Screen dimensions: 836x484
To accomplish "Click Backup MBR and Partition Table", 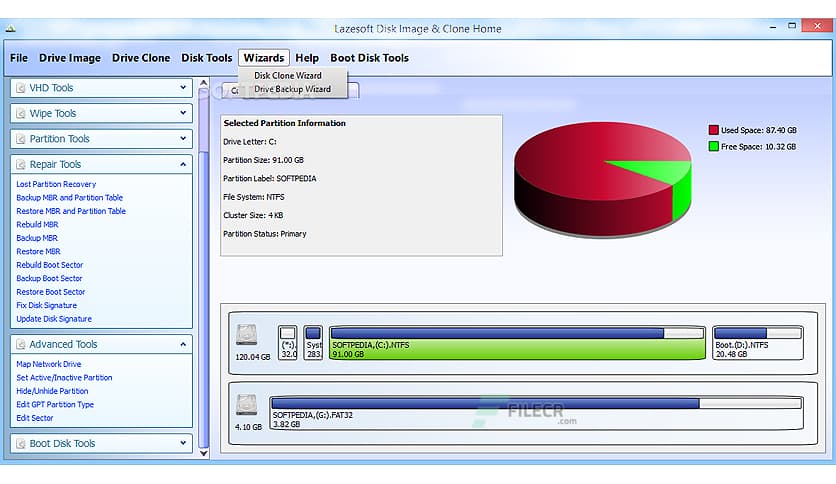I will 69,197.
